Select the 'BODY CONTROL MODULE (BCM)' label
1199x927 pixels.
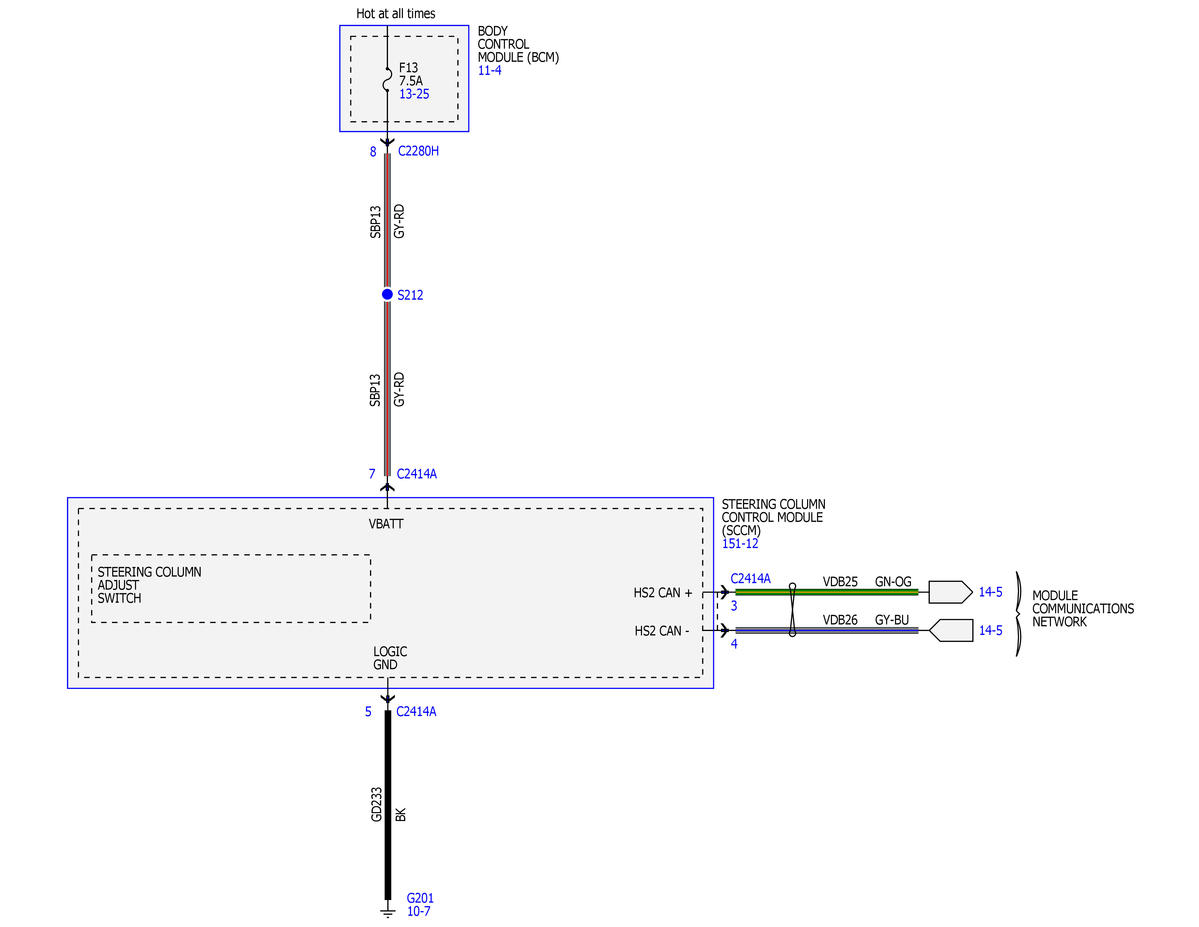[518, 44]
